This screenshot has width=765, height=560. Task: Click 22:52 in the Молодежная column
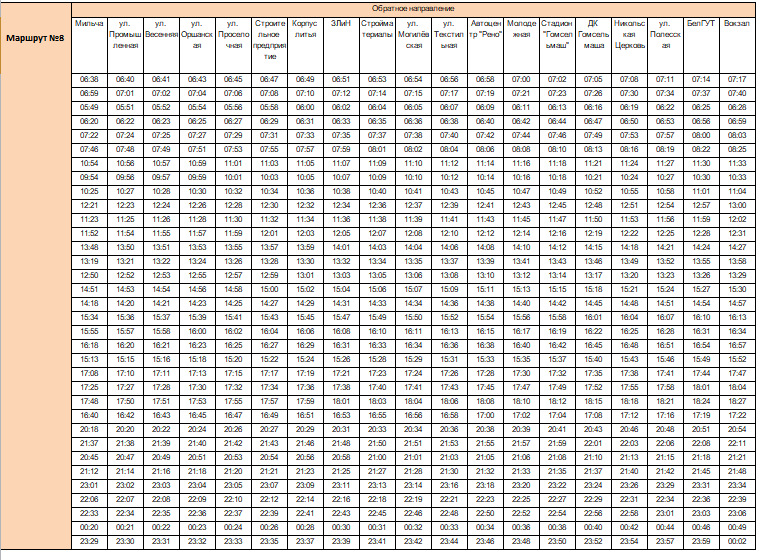[521, 514]
